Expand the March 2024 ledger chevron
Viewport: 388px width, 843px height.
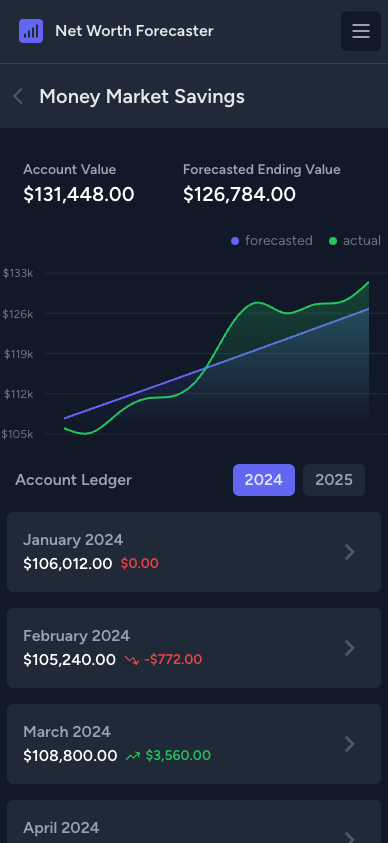tap(350, 744)
